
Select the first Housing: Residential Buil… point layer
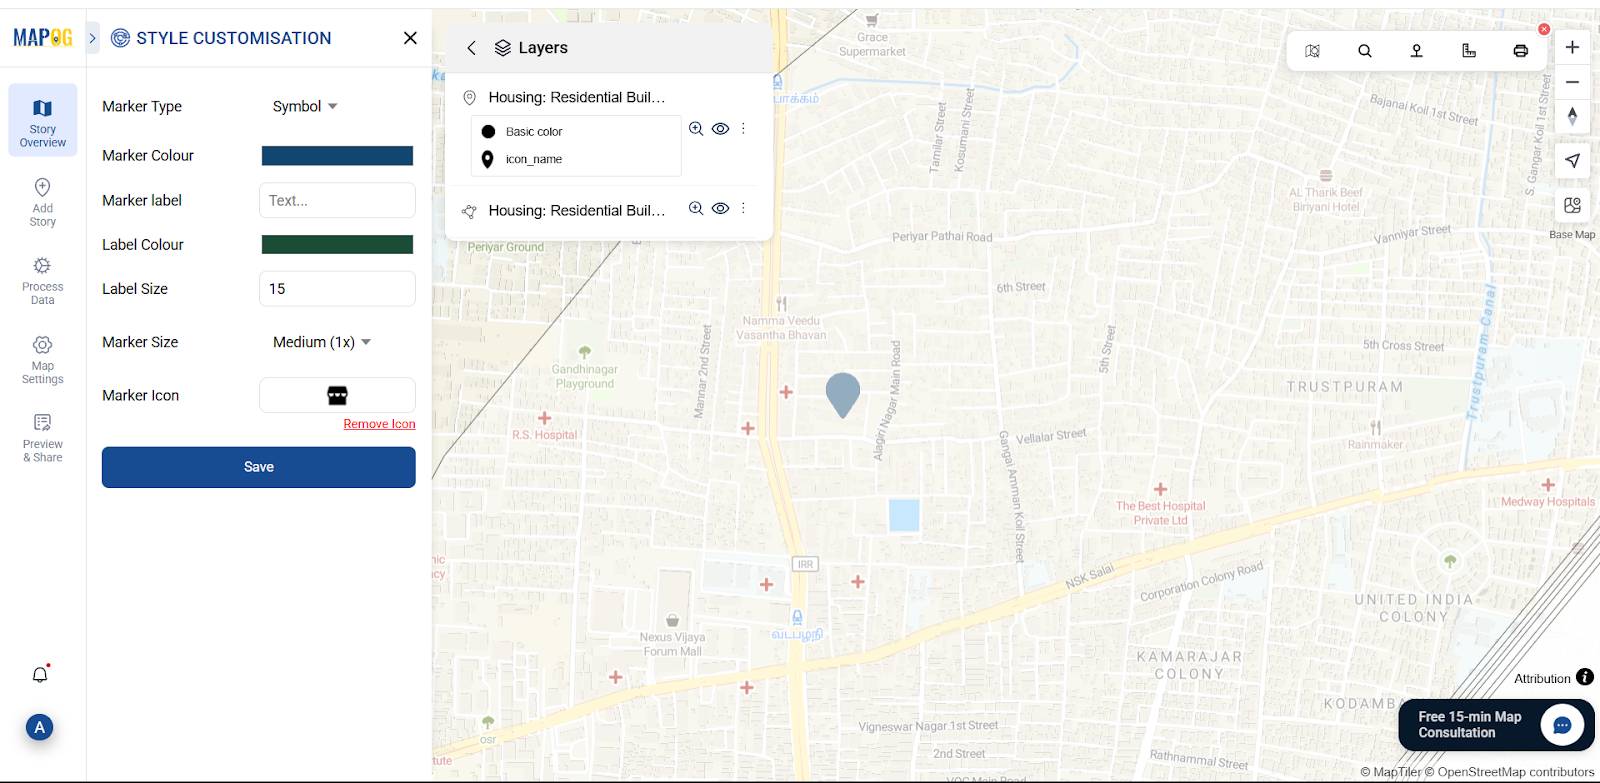pos(576,97)
